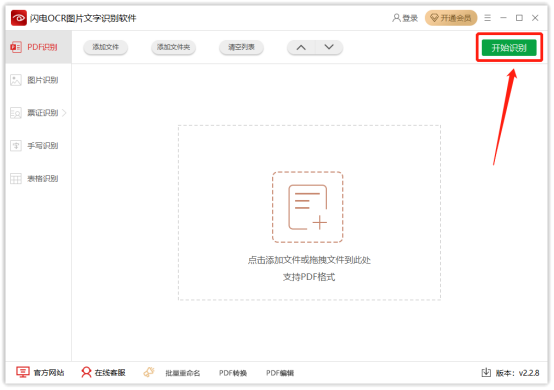The image size is (554, 390).
Task: Click the 闪电OCR app logo icon
Action: coord(19,18)
